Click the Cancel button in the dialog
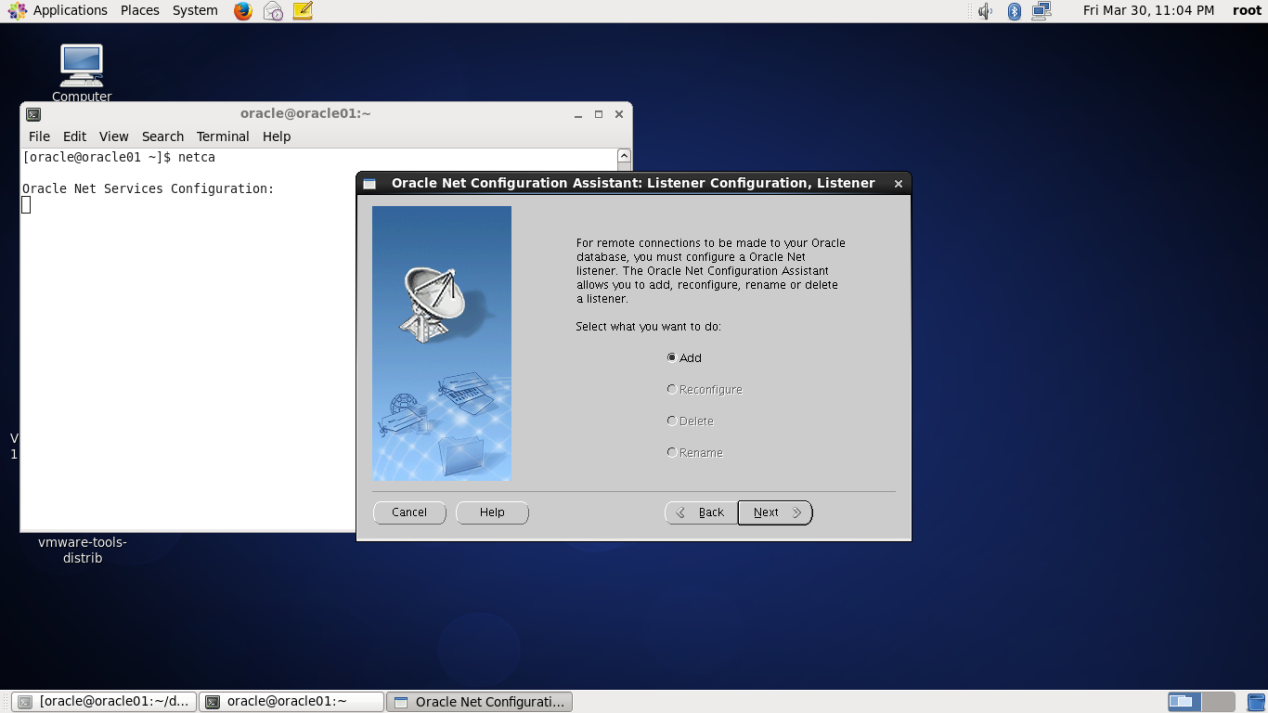The height and width of the screenshot is (713, 1268). pyautogui.click(x=409, y=512)
